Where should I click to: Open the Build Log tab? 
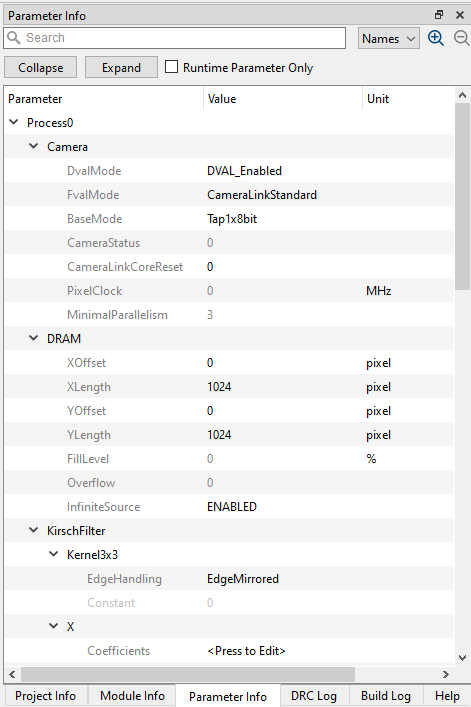pyautogui.click(x=386, y=696)
